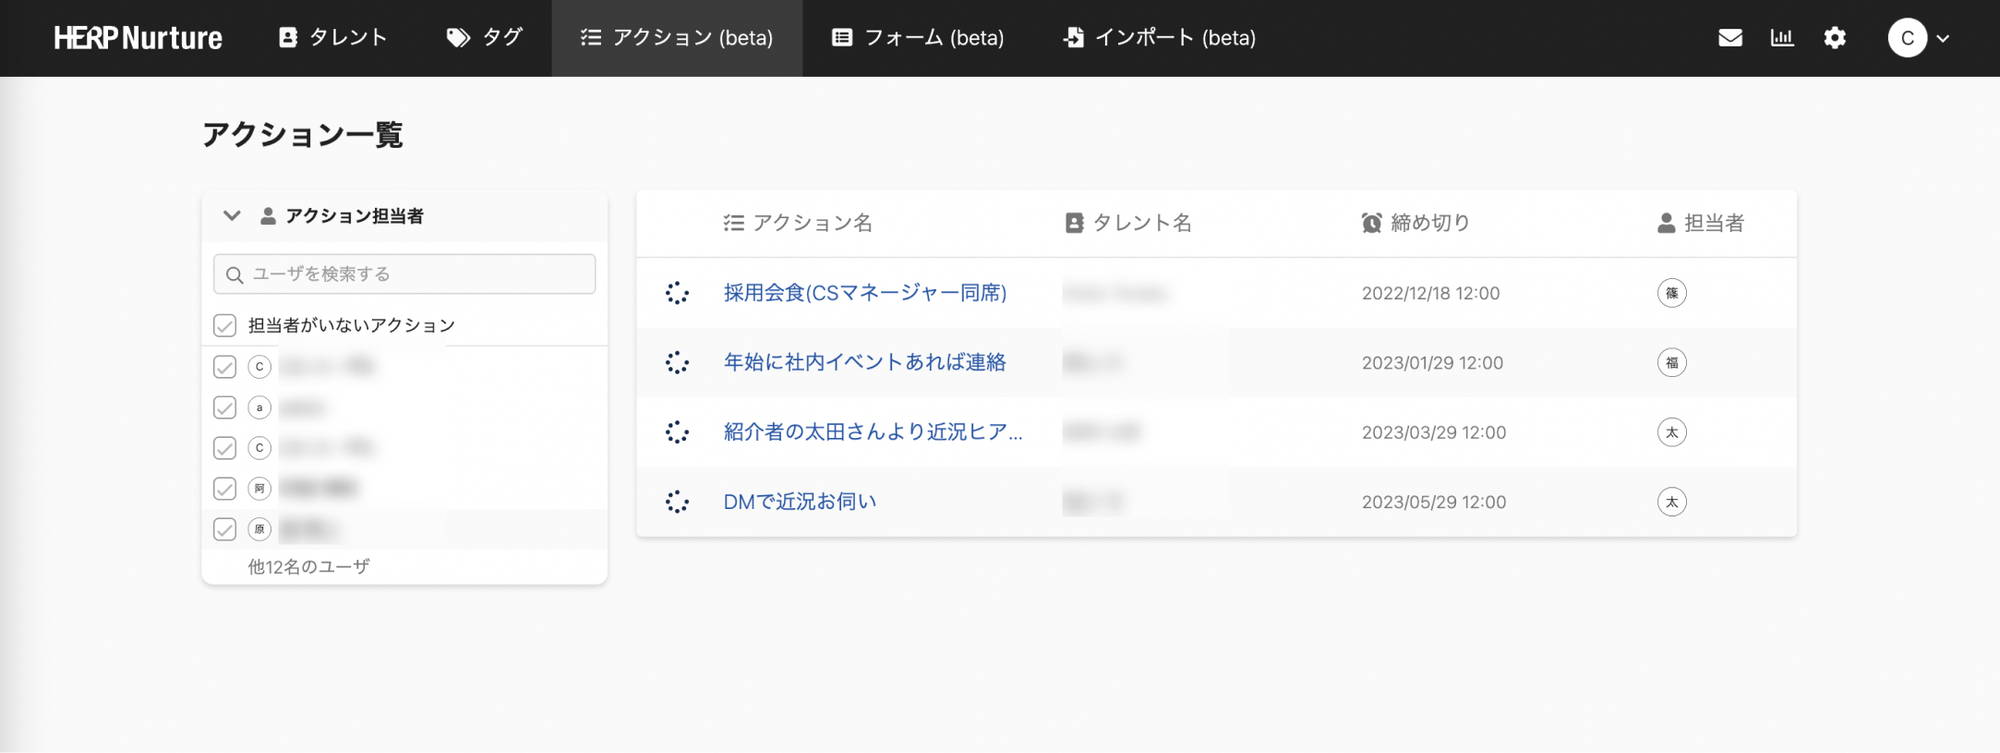Collapse the アクション担当者 filter panel
The image size is (2000, 753).
click(232, 216)
